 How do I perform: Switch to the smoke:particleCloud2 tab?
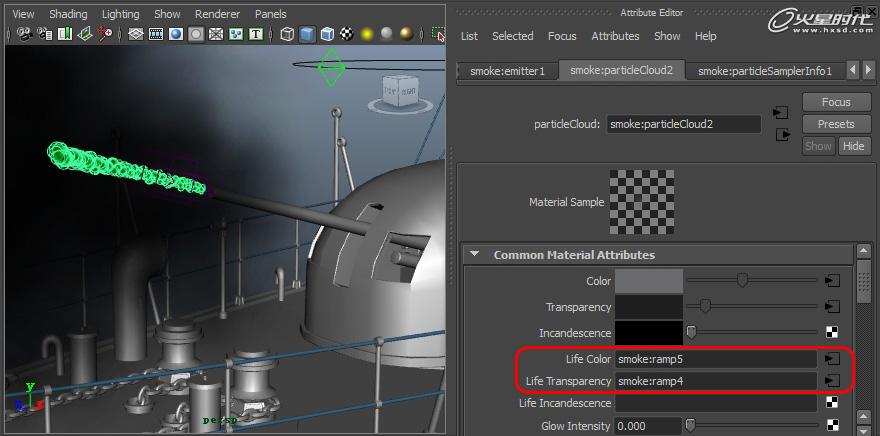pyautogui.click(x=622, y=70)
